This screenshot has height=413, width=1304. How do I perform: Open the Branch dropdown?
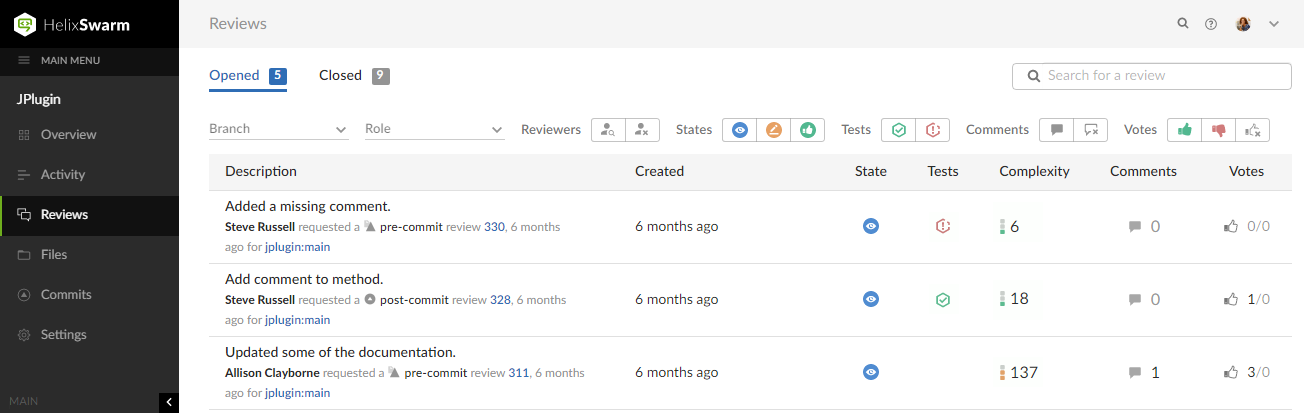(x=278, y=129)
